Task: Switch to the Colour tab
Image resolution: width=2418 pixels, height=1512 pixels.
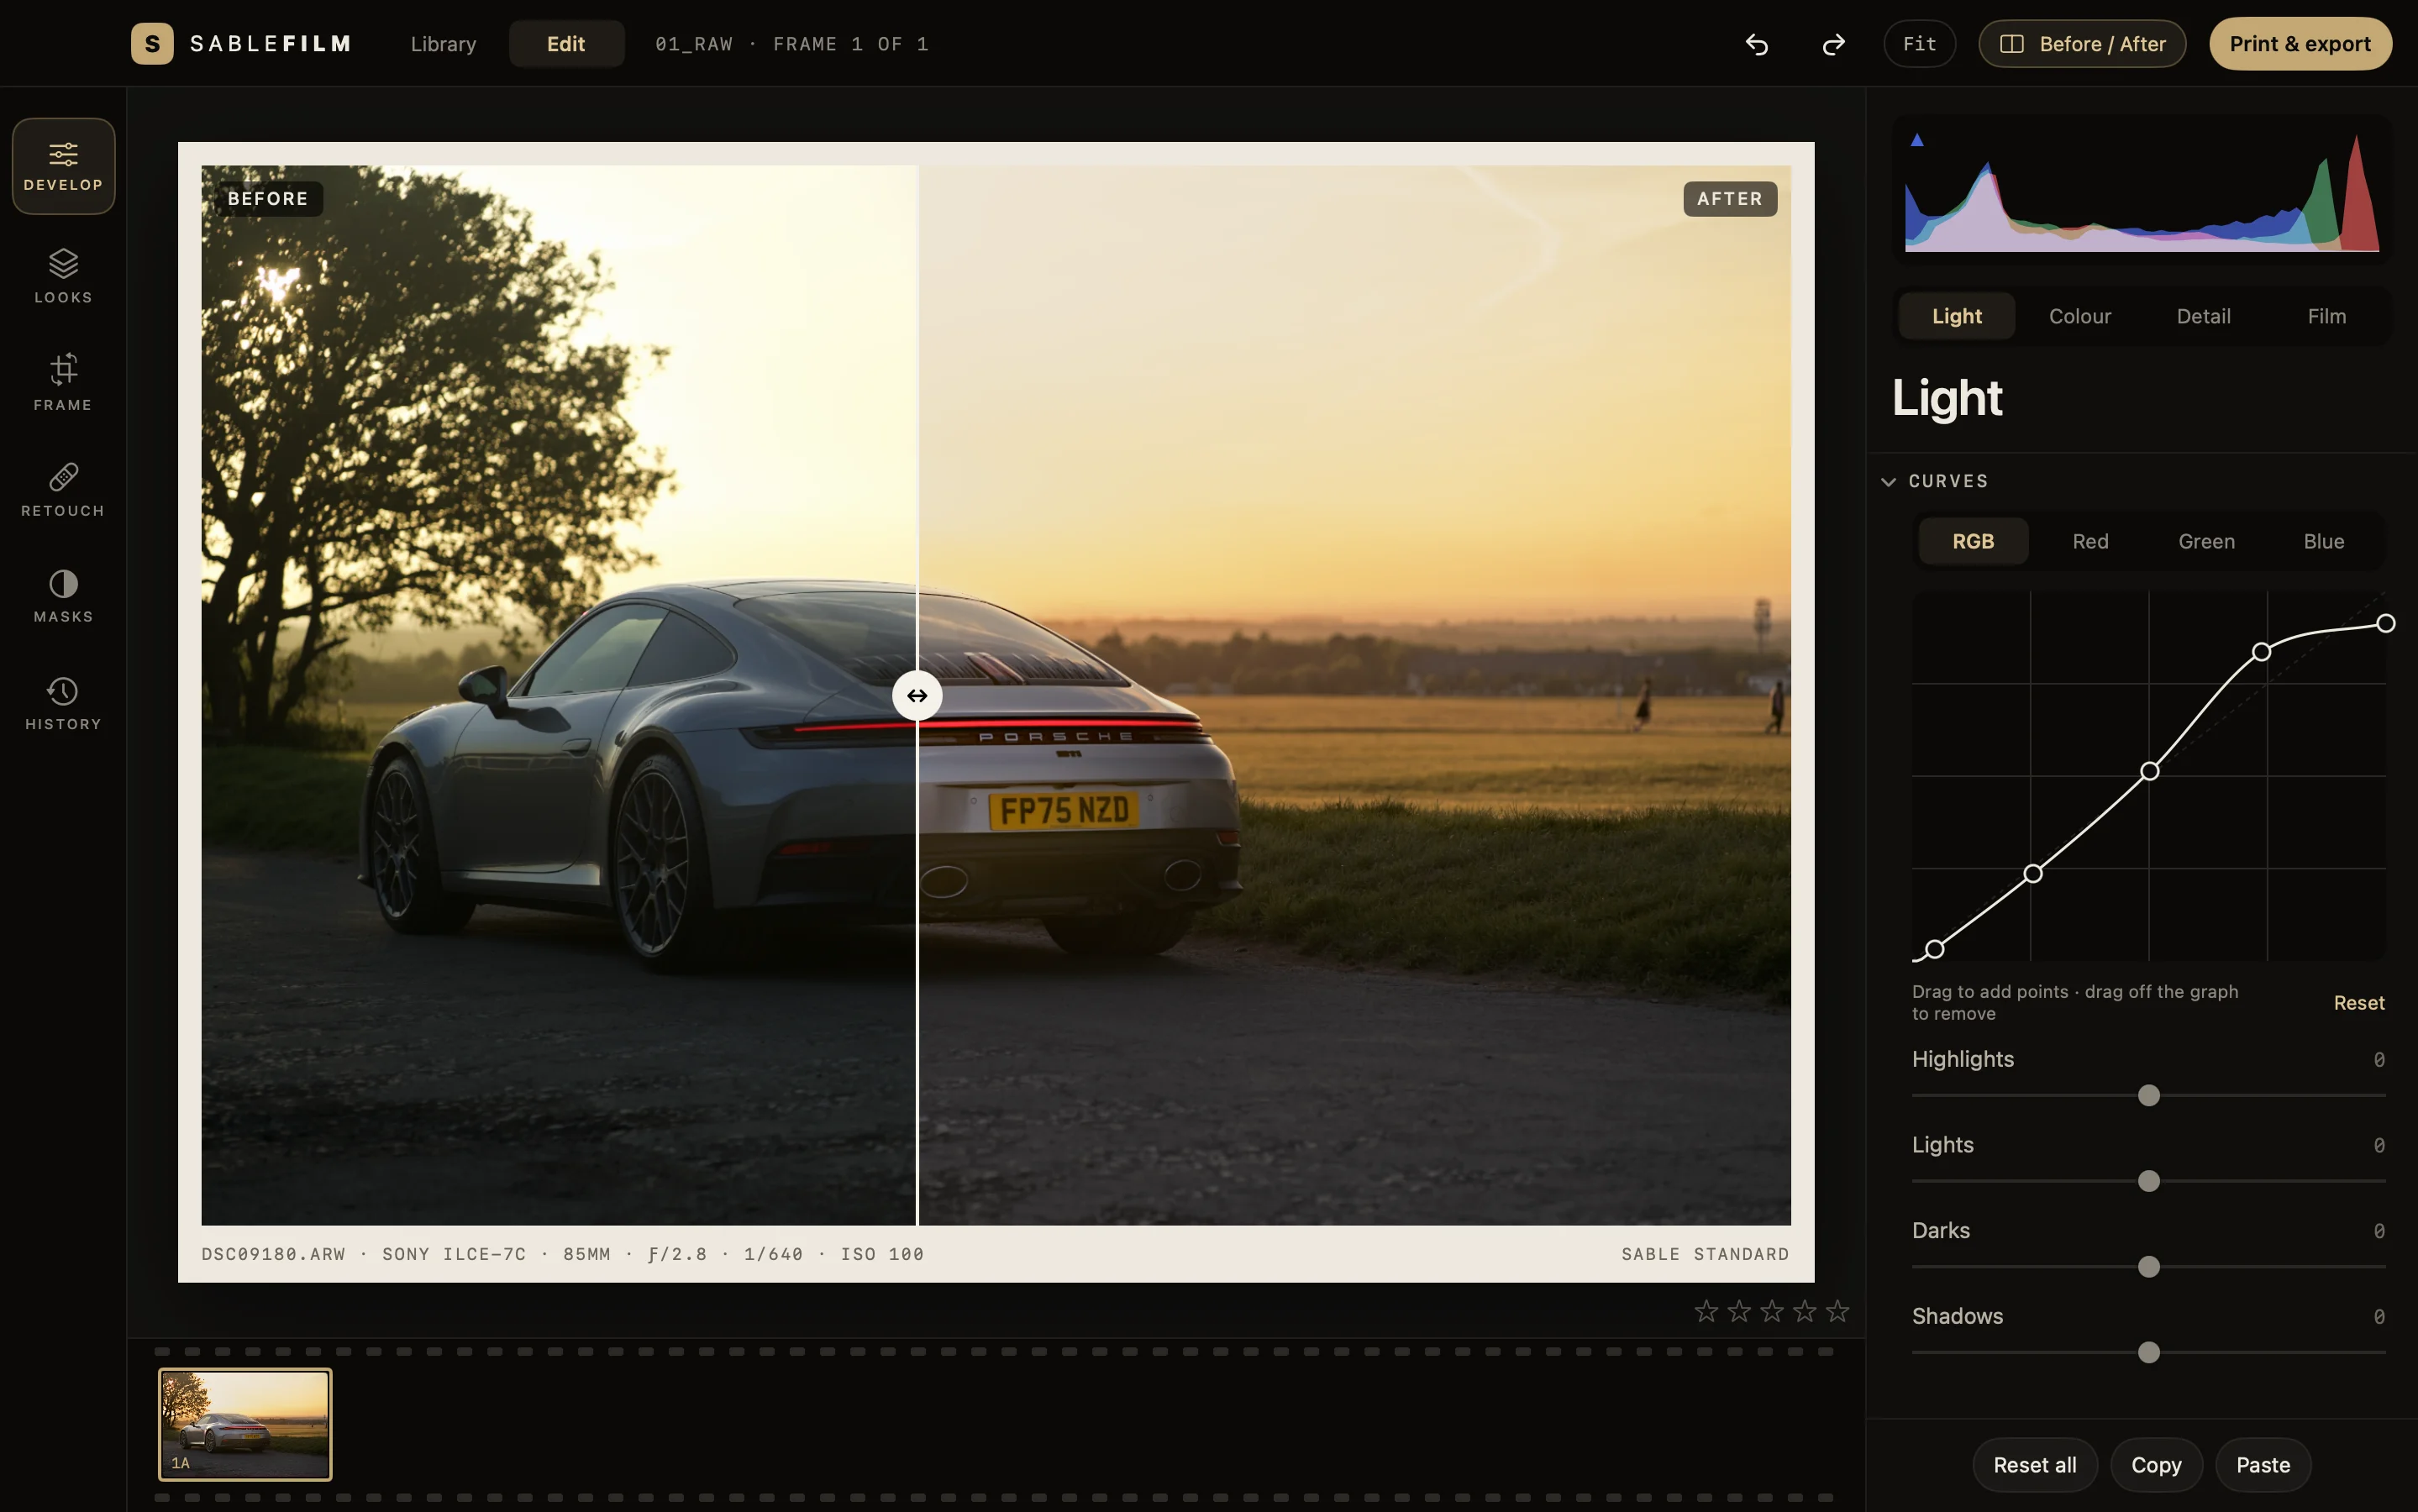Action: tap(2079, 316)
